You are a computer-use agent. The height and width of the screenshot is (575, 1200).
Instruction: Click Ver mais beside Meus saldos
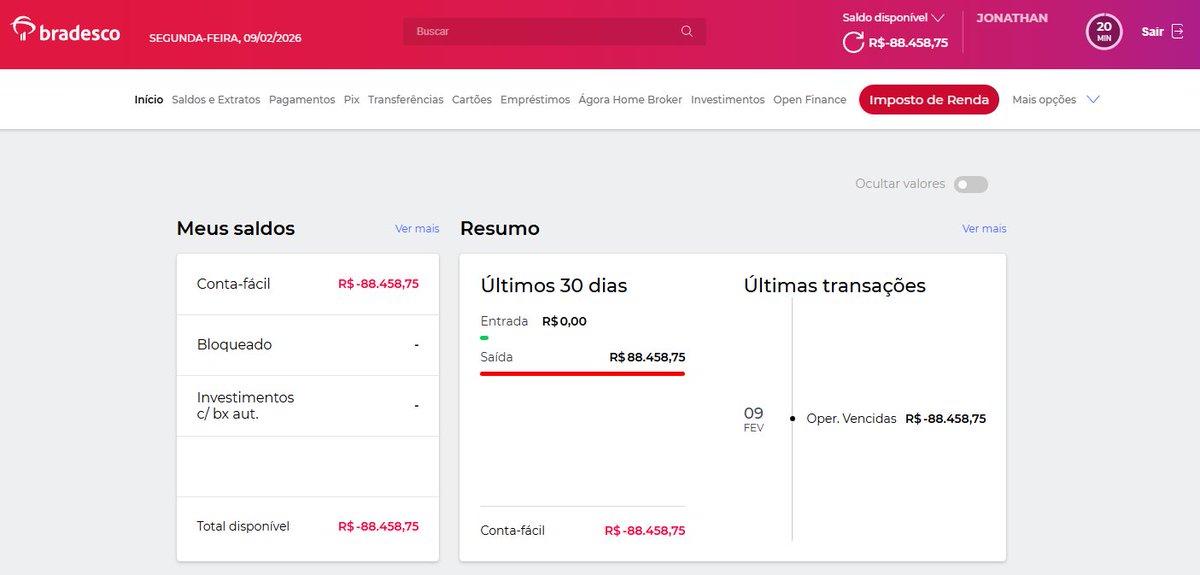[417, 229]
